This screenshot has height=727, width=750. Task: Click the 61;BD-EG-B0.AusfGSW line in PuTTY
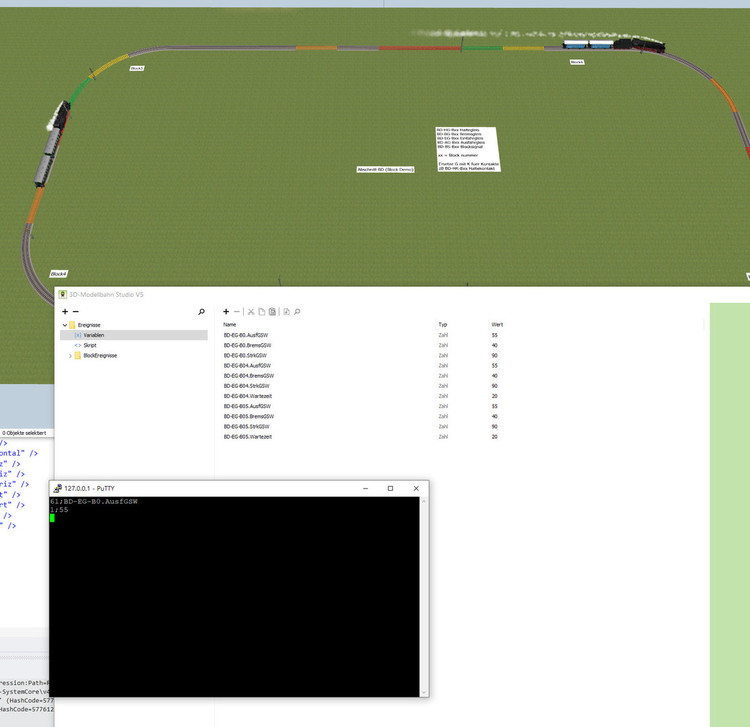94,501
